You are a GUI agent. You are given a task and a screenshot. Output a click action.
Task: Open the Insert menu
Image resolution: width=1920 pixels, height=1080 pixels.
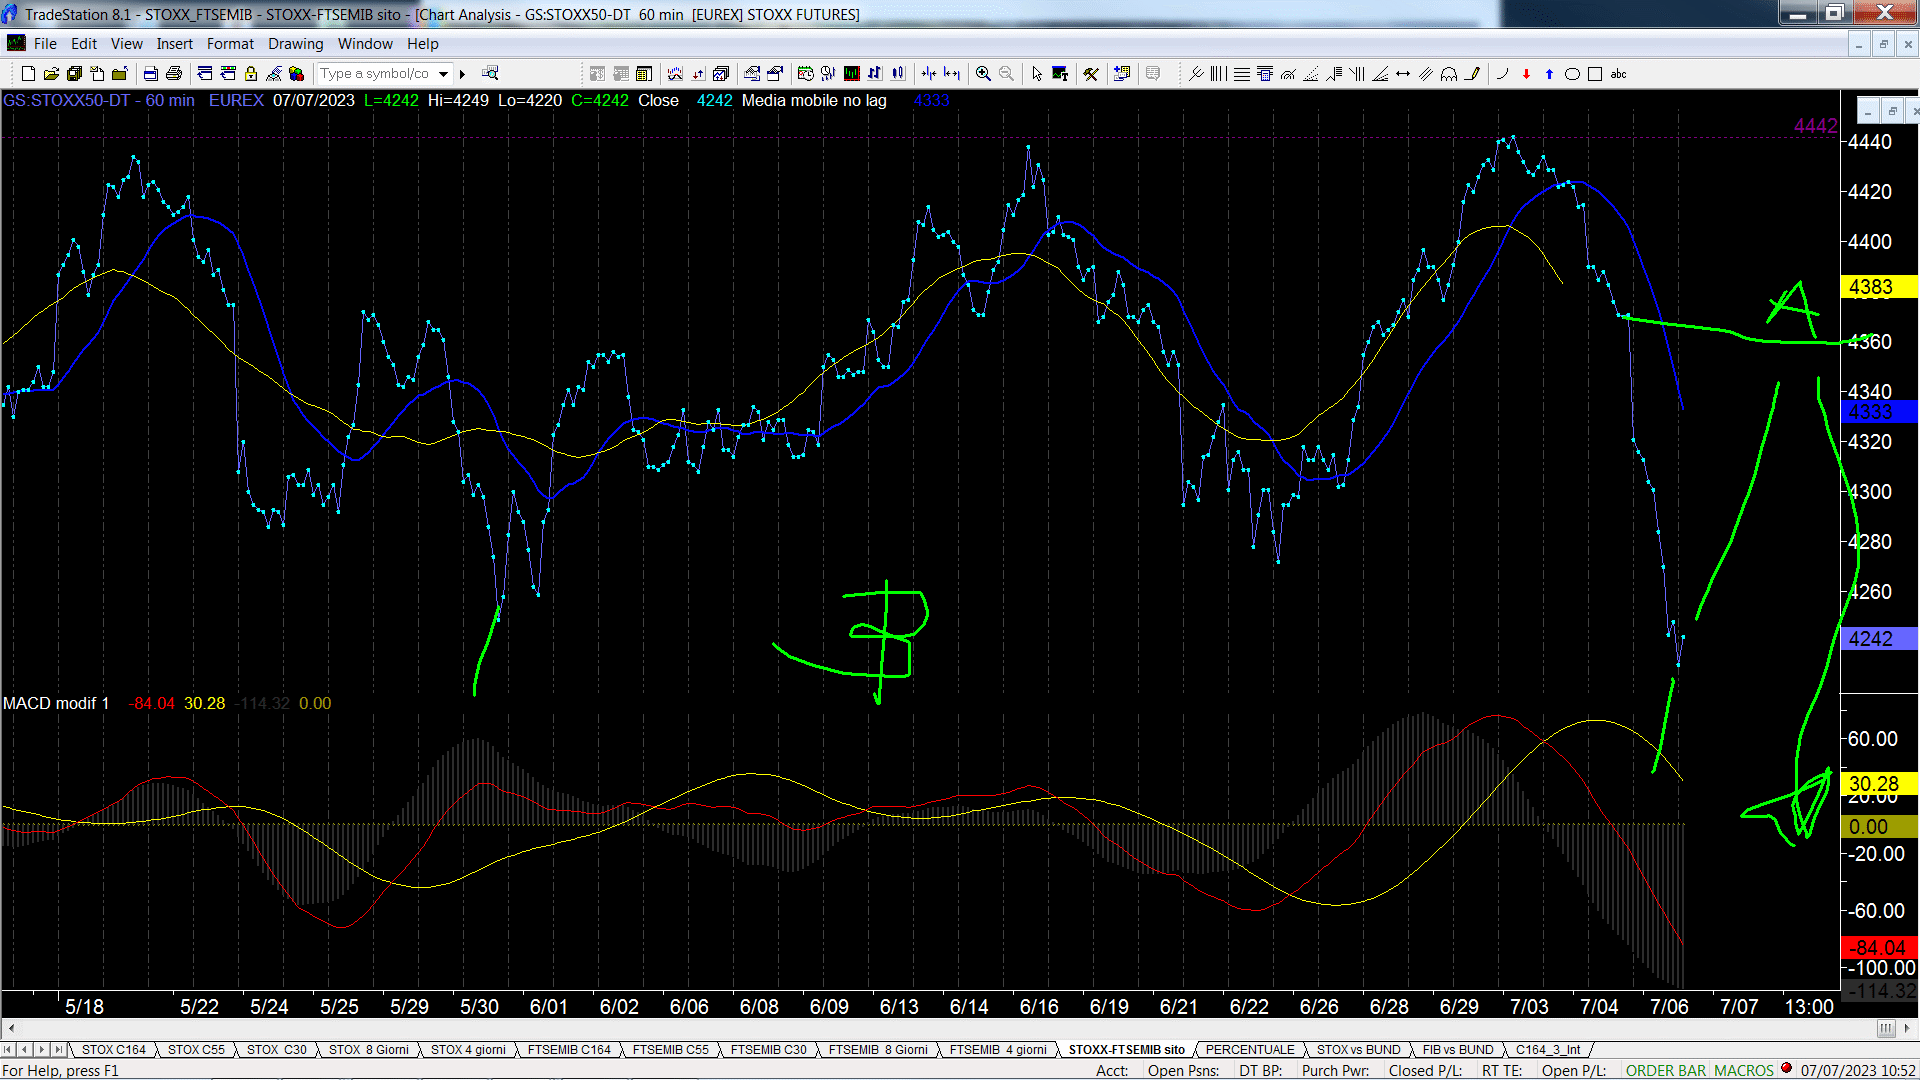(x=174, y=44)
